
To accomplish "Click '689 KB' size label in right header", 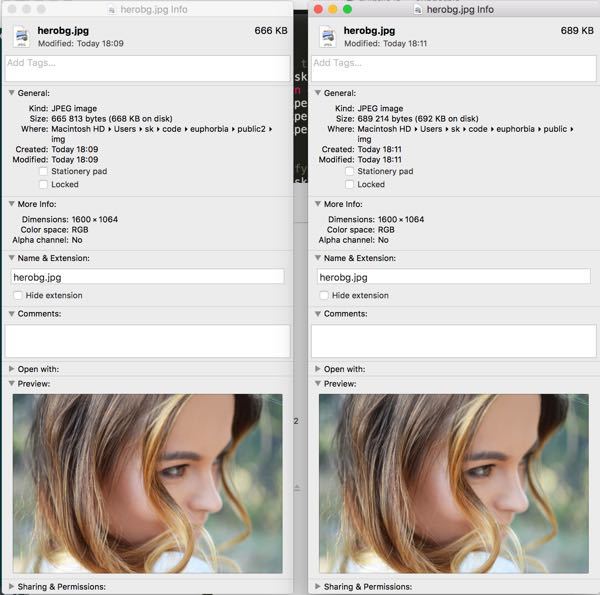I will pyautogui.click(x=577, y=31).
